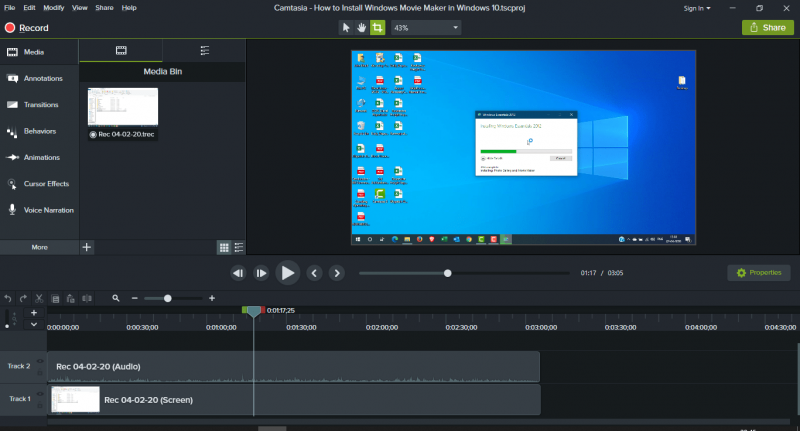
Task: Jump to next media with right chevron
Action: tap(337, 273)
